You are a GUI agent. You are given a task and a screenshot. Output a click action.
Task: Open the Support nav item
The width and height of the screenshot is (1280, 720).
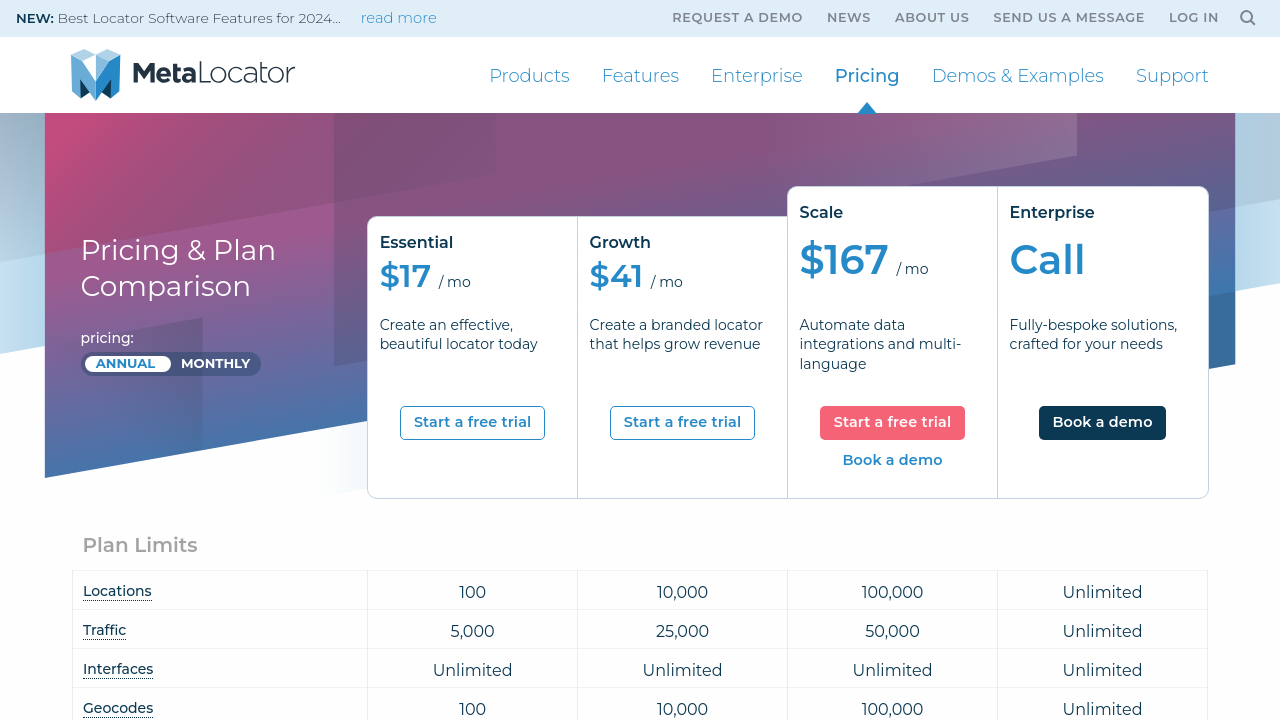1171,76
